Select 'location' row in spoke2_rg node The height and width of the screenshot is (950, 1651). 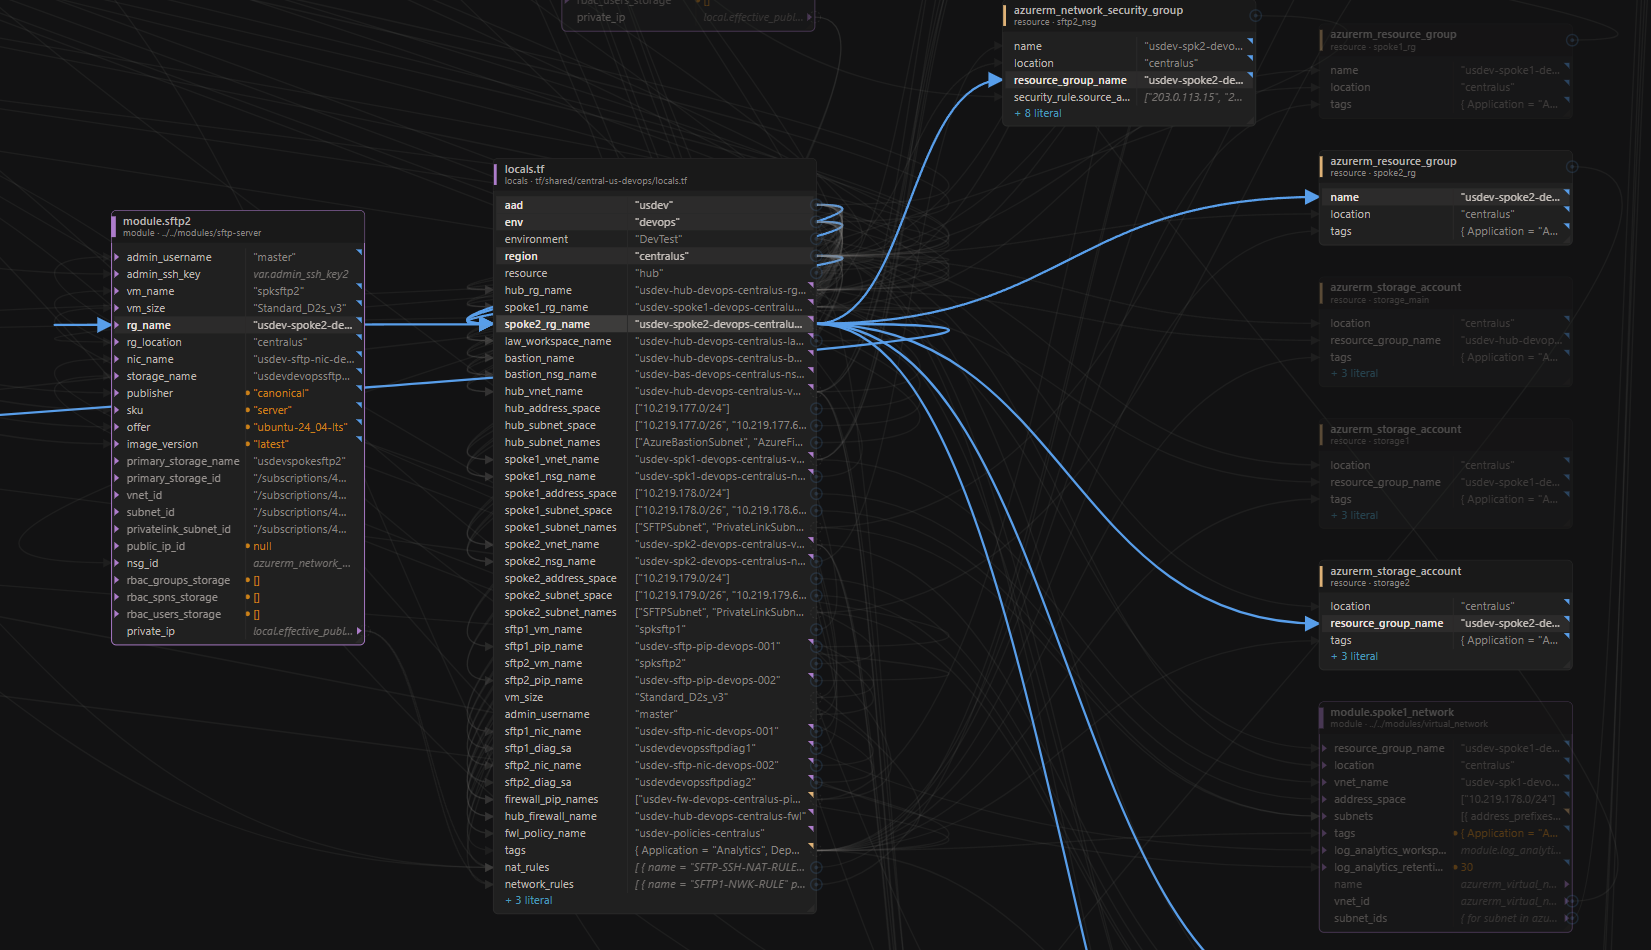click(x=1446, y=214)
